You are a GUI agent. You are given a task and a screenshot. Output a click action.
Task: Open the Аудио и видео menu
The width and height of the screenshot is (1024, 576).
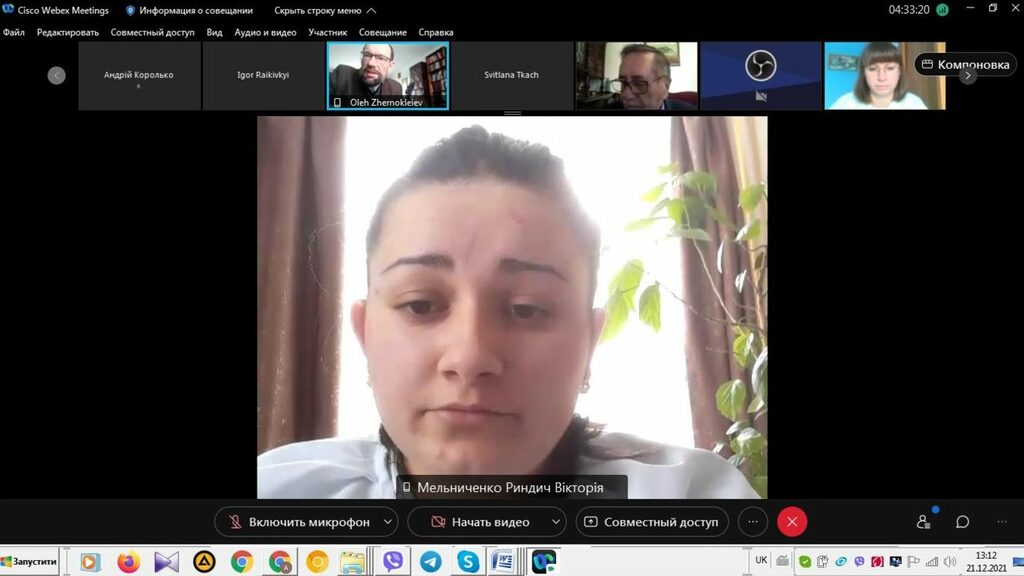click(265, 32)
